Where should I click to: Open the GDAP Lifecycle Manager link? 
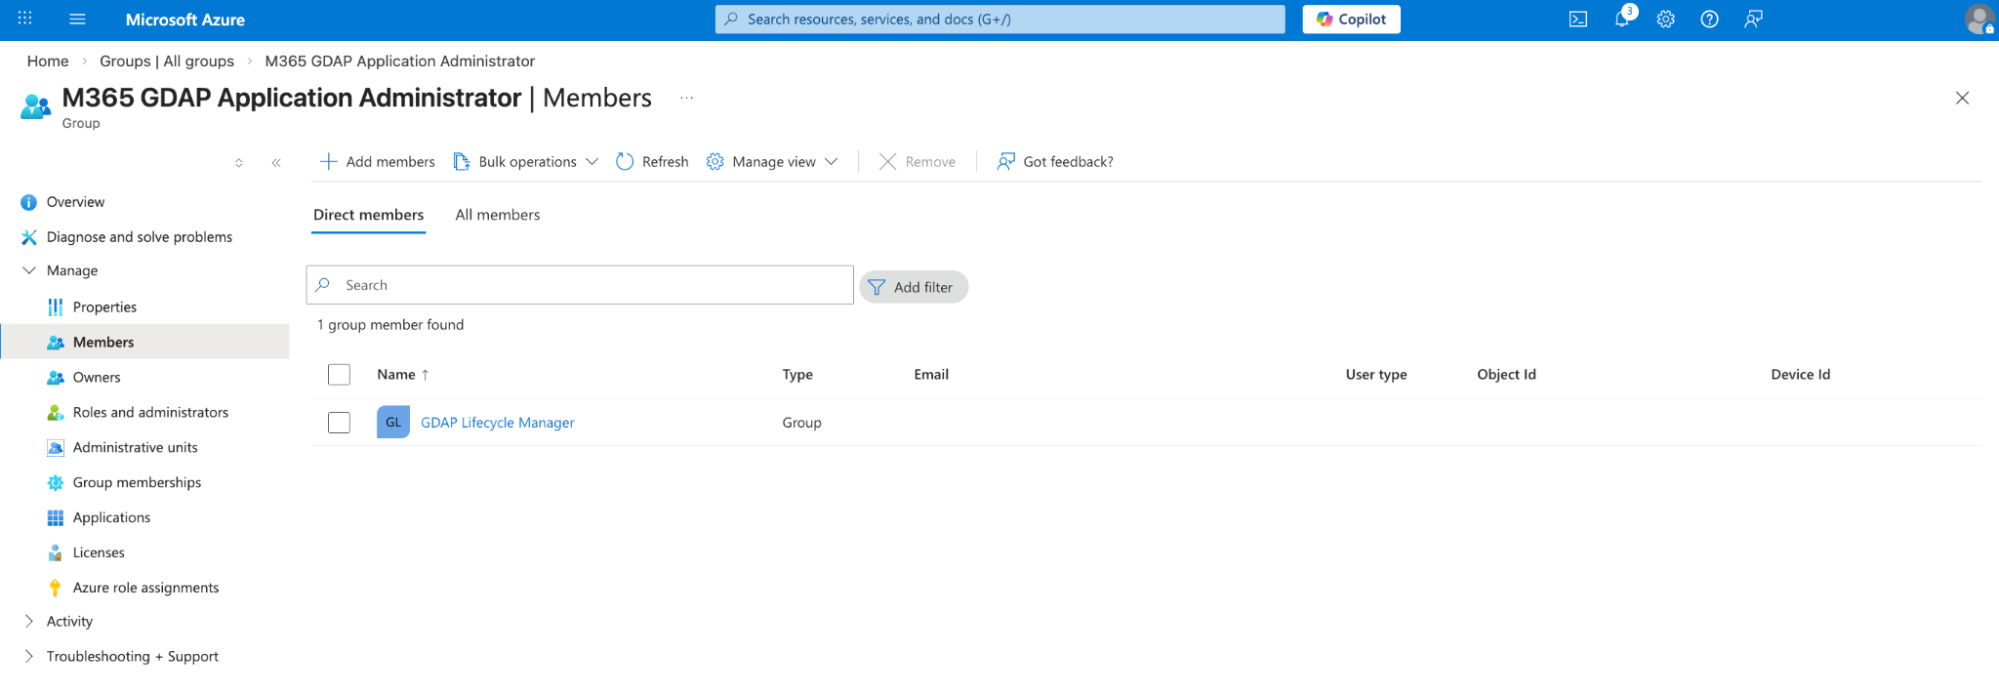click(x=497, y=422)
